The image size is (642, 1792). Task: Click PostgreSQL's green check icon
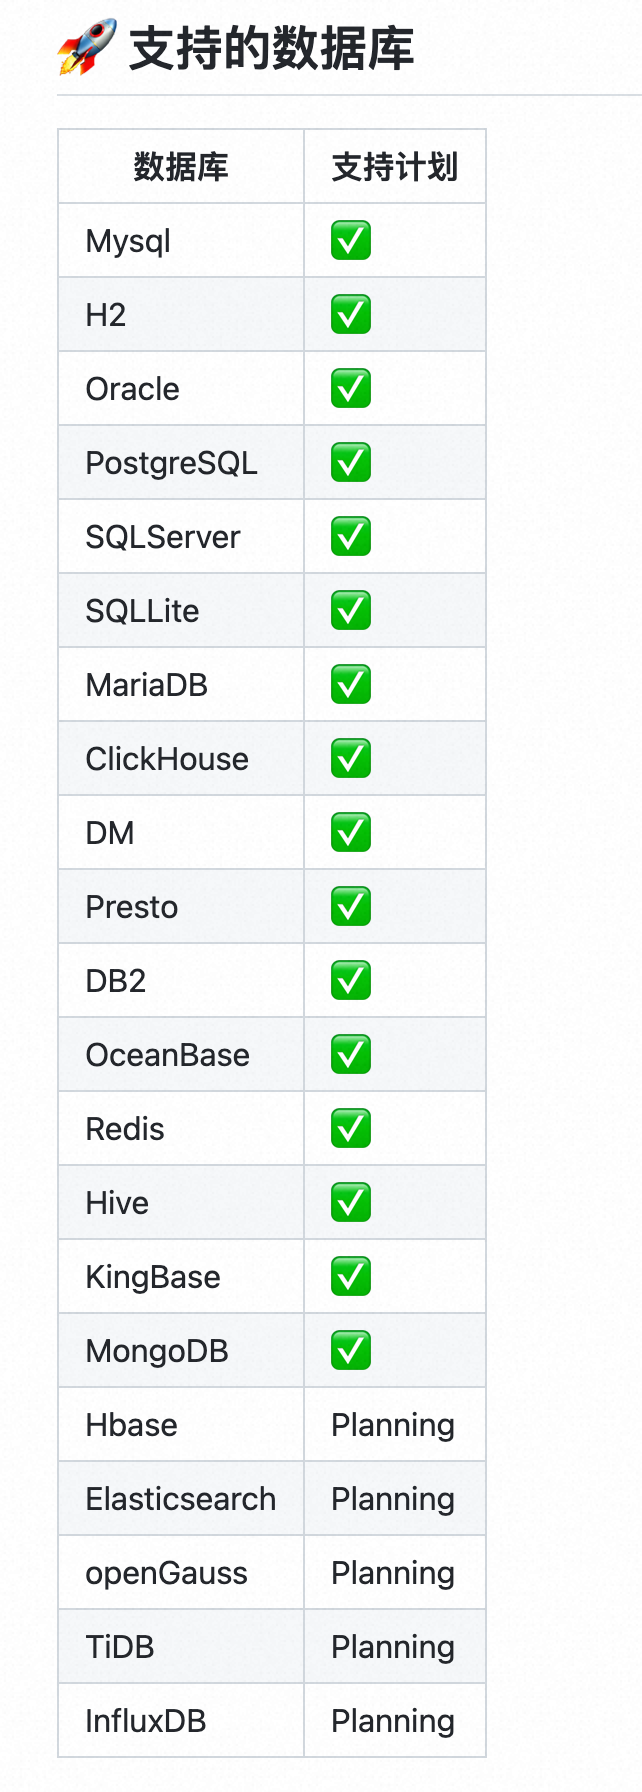point(351,462)
